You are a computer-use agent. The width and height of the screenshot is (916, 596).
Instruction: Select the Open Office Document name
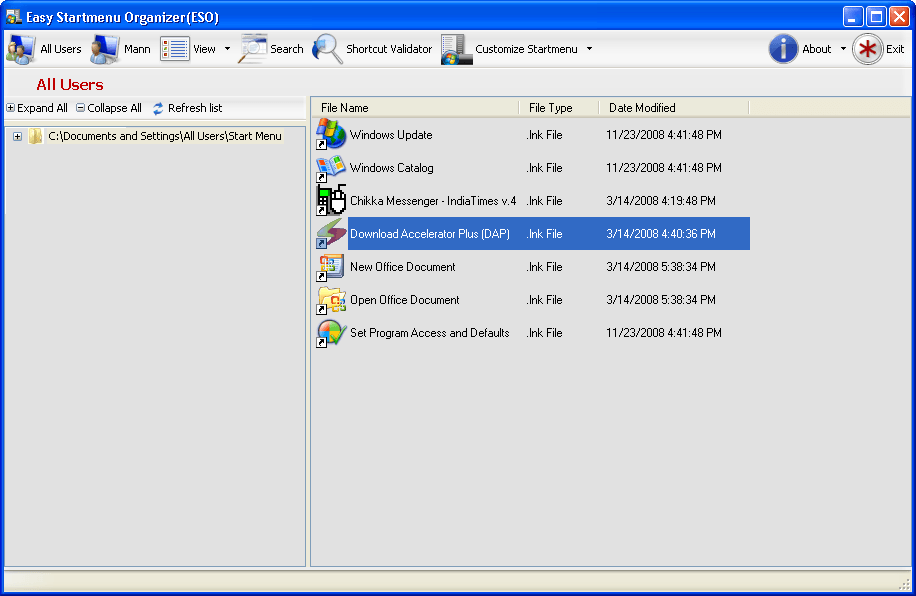[x=404, y=300]
